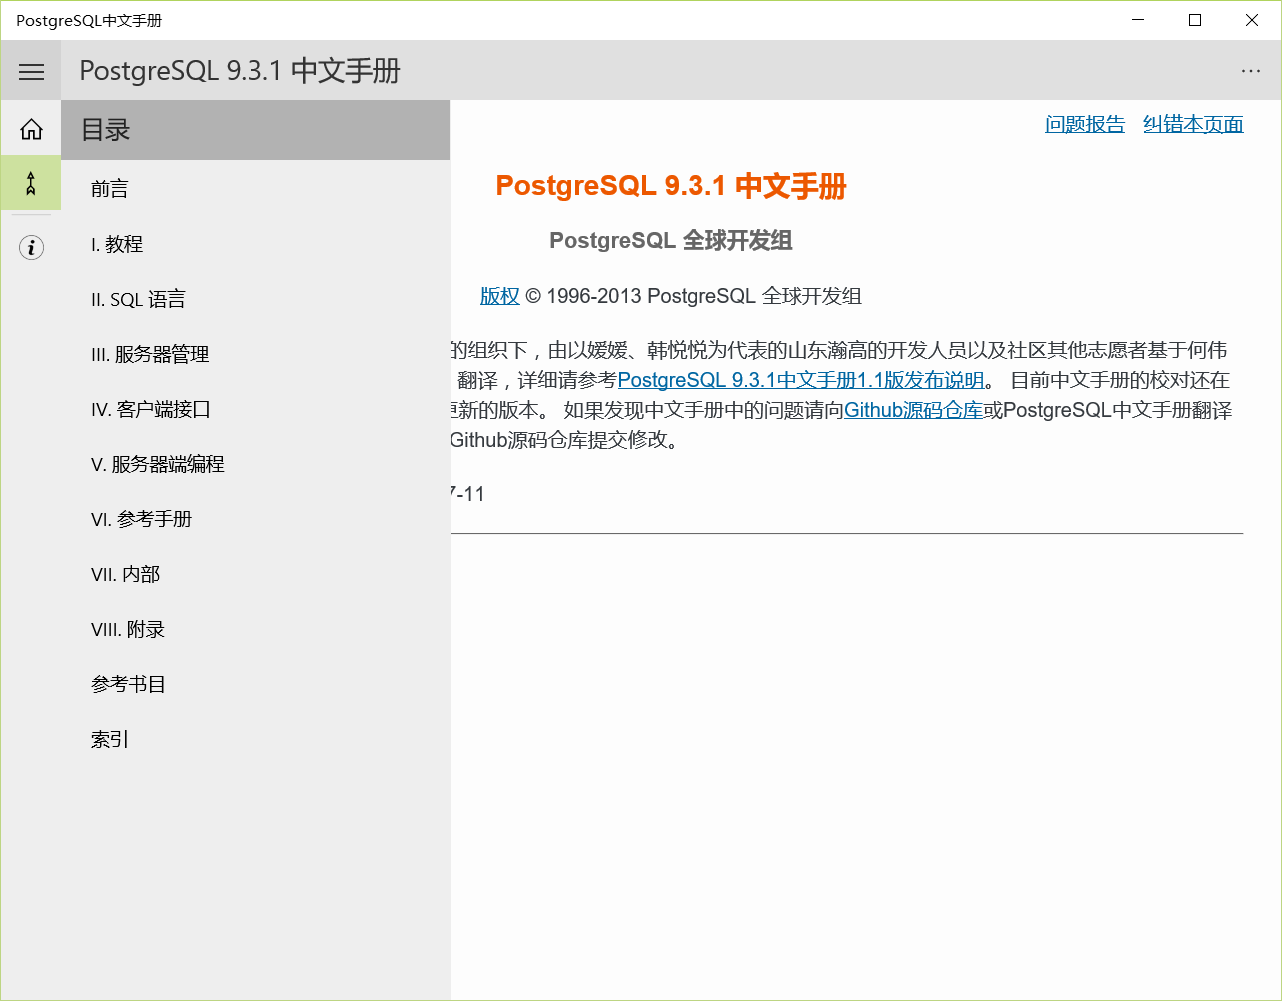Screen dimensions: 1282x1001
Task: Open the home page icon
Action: click(31, 129)
